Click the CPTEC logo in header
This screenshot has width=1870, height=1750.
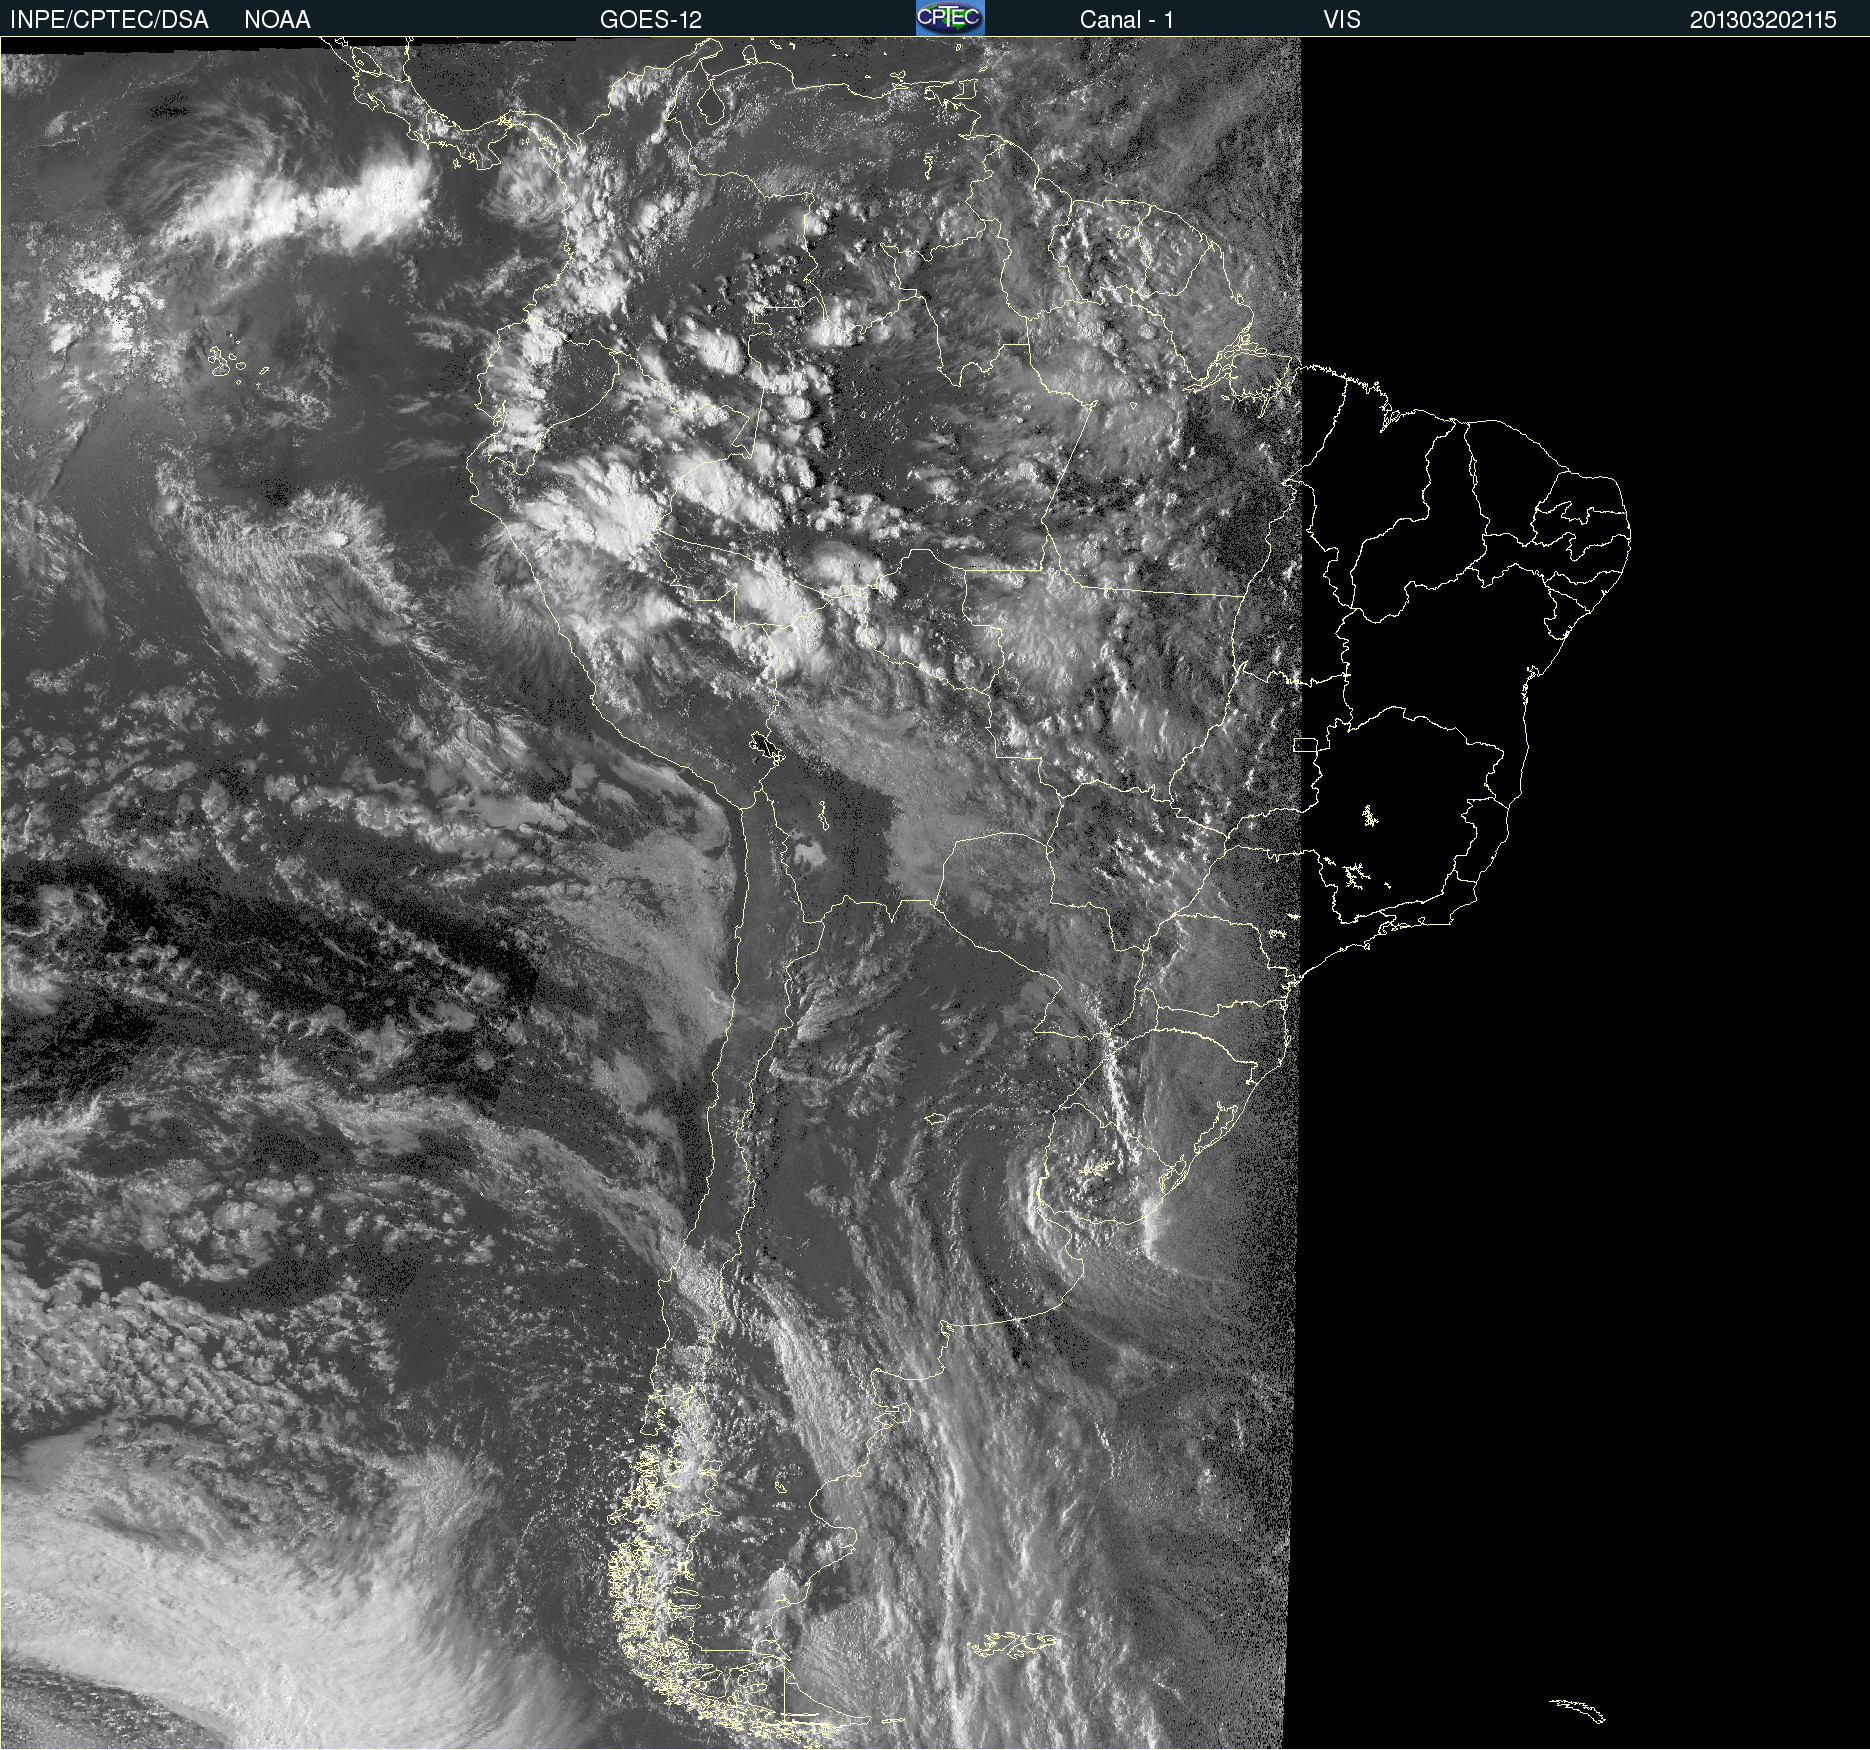(x=950, y=18)
